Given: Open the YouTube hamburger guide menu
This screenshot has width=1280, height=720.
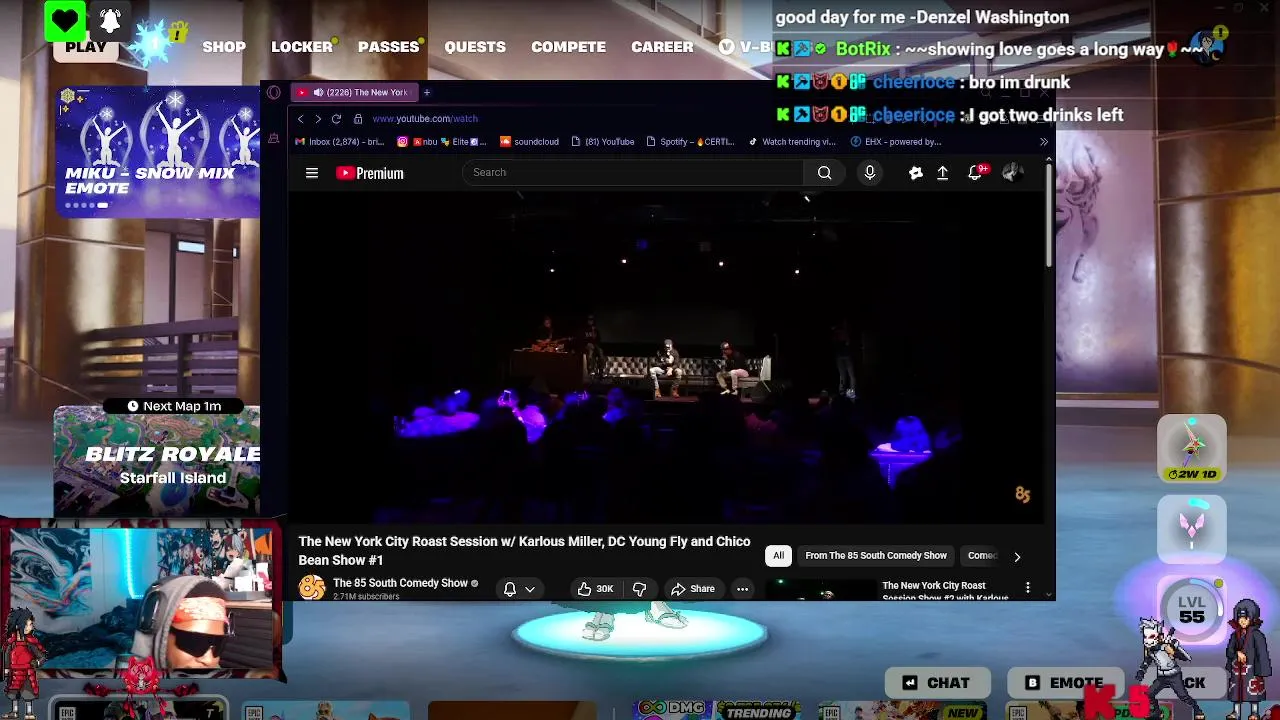Looking at the screenshot, I should tap(312, 173).
